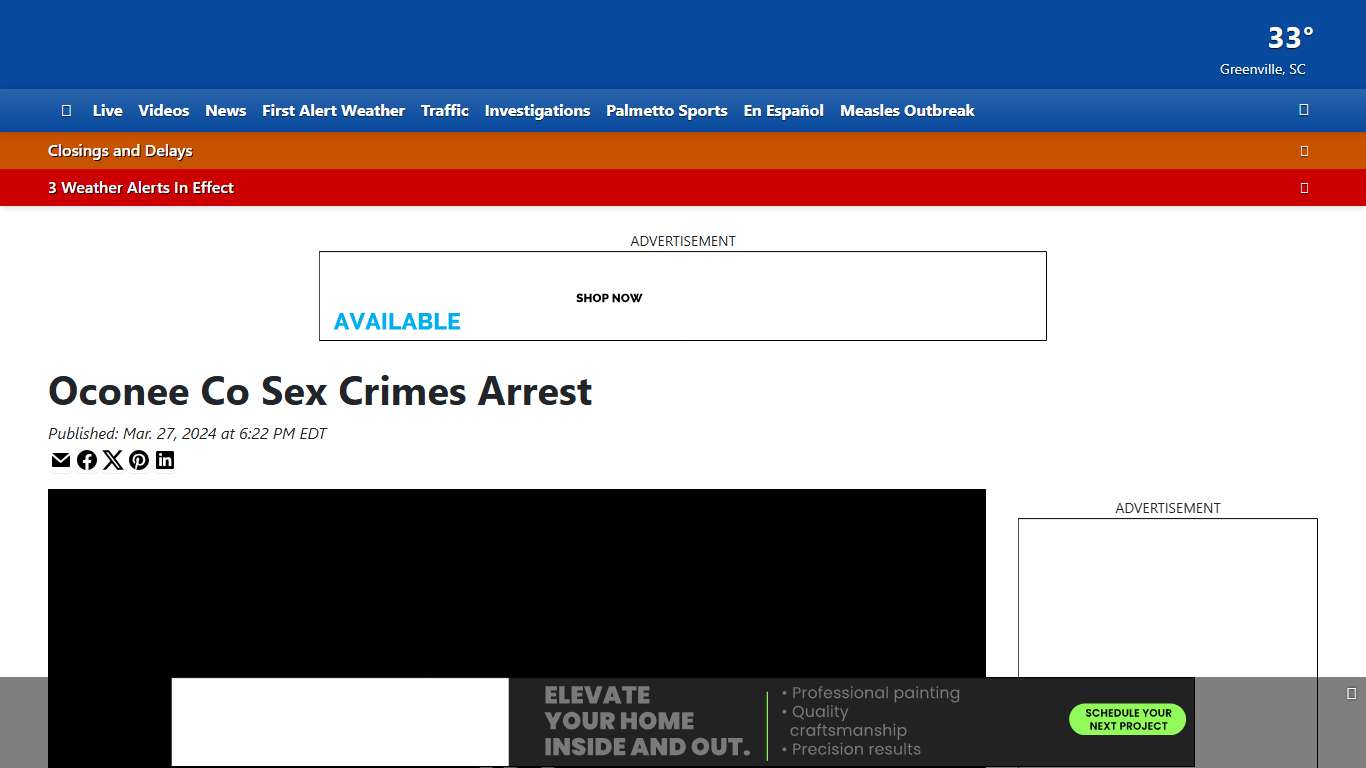Click Schedule Your Next Project
This screenshot has width=1366, height=768.
[x=1127, y=718]
